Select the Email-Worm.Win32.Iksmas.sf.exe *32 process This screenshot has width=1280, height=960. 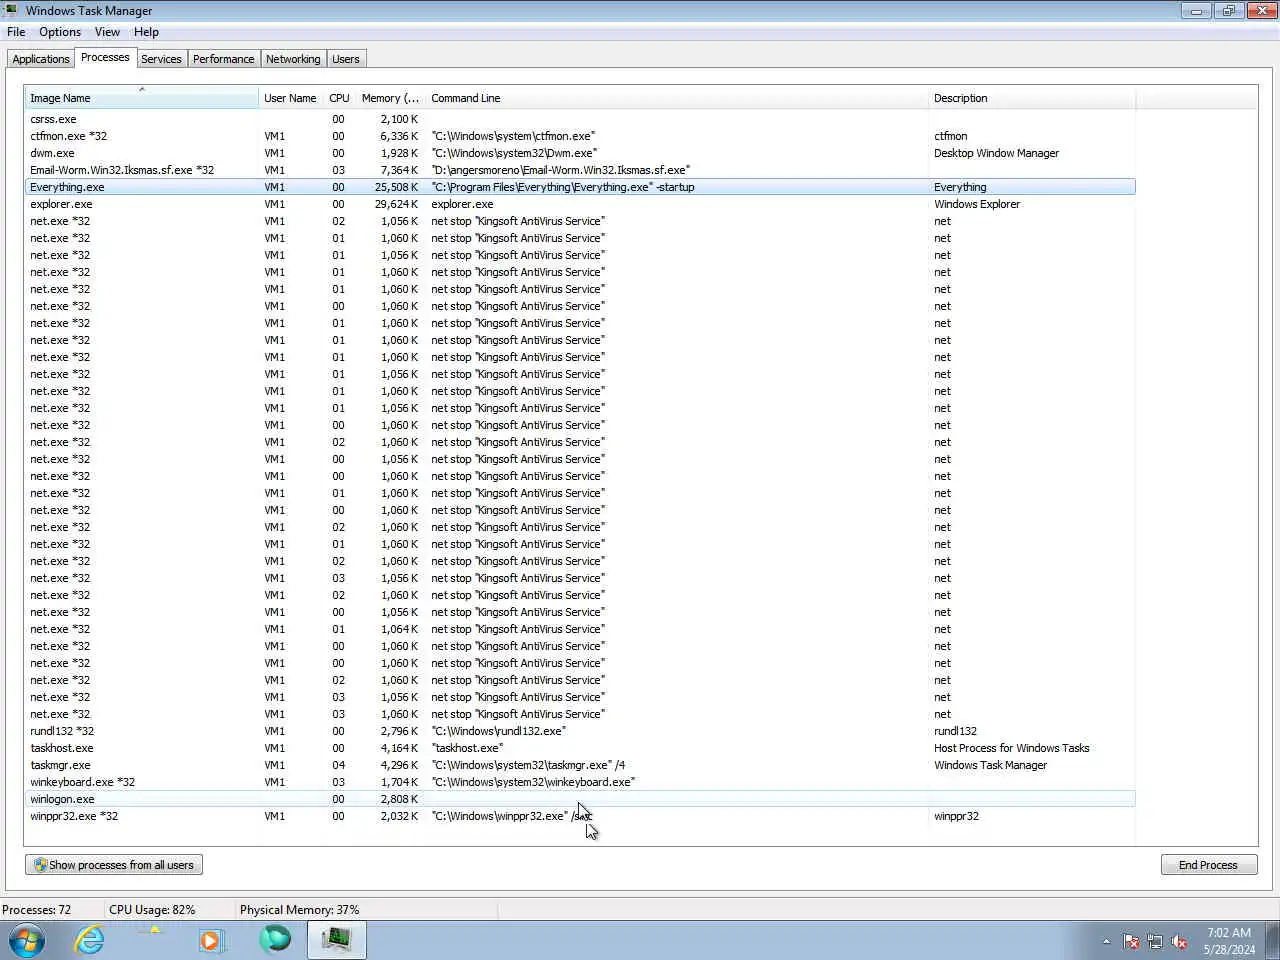[580, 170]
